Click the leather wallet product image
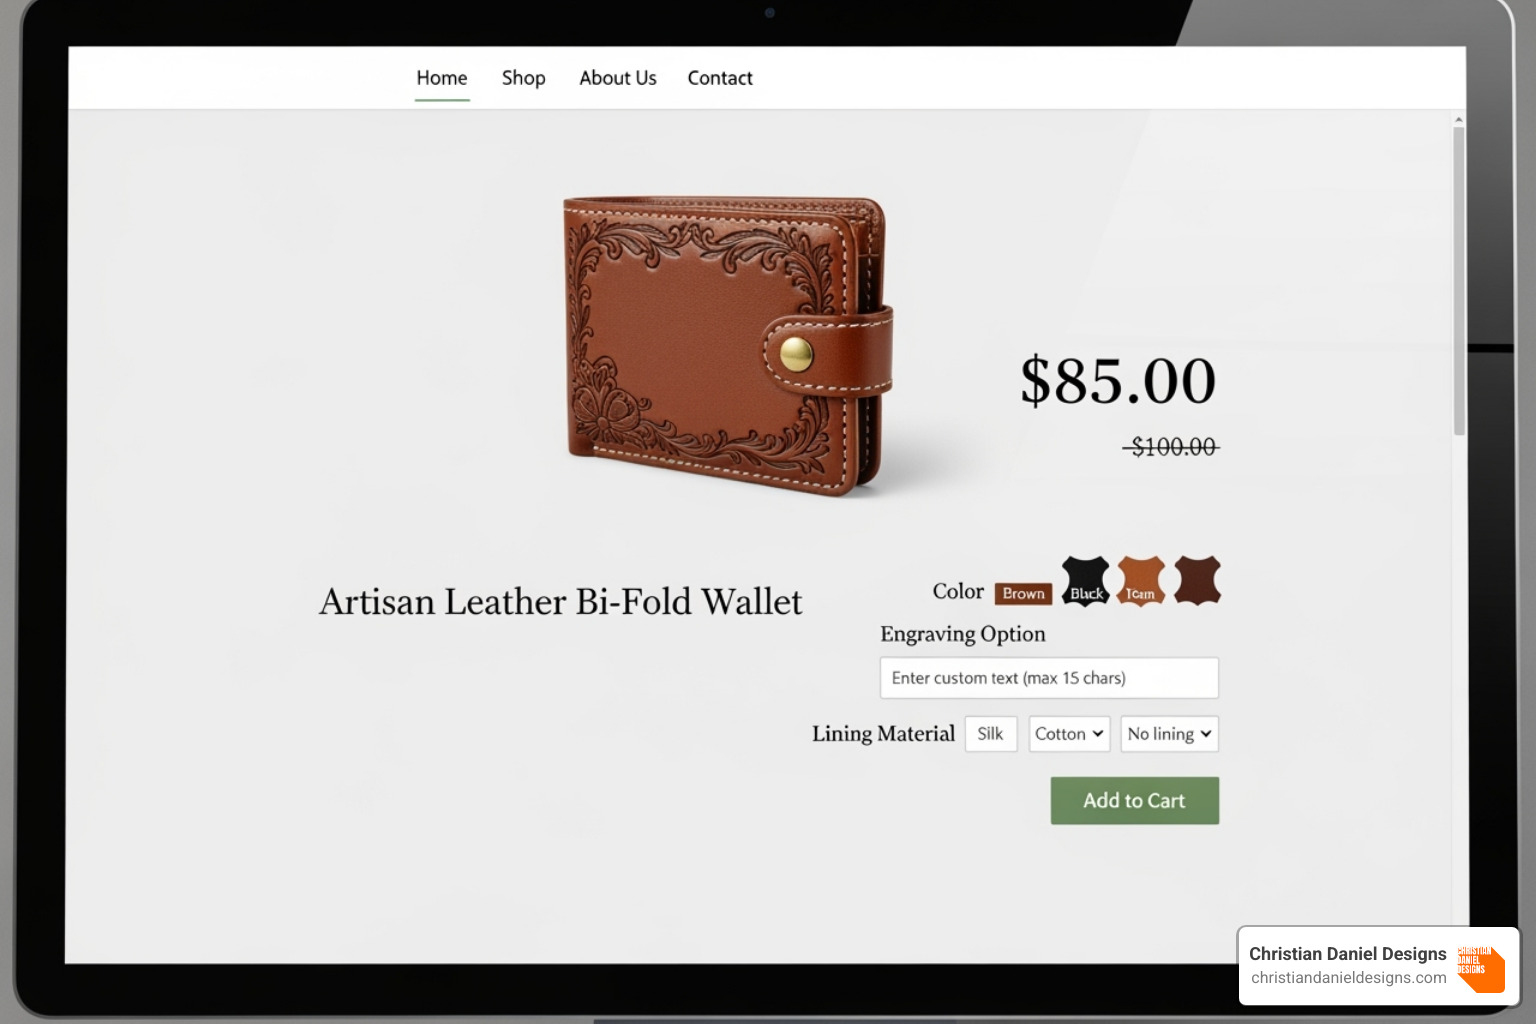Image resolution: width=1536 pixels, height=1024 pixels. pos(727,345)
